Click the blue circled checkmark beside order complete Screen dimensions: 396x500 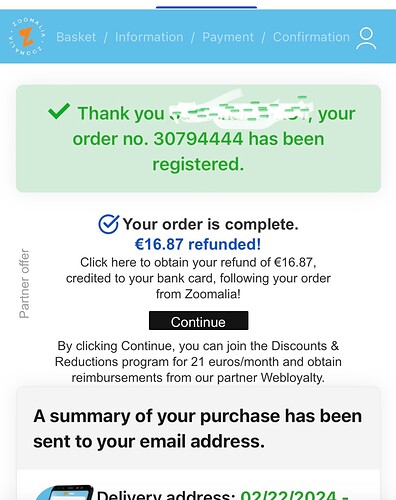[x=108, y=224]
